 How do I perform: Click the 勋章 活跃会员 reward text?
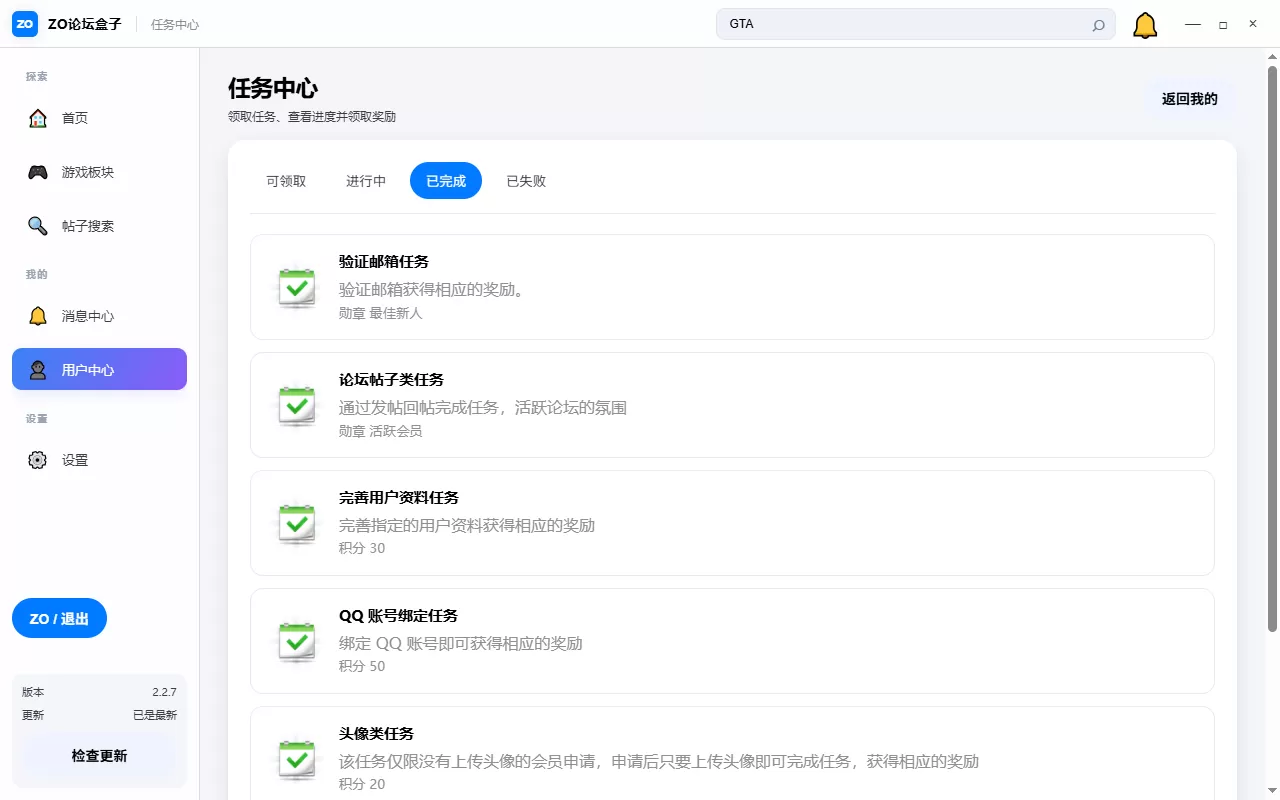pos(381,431)
